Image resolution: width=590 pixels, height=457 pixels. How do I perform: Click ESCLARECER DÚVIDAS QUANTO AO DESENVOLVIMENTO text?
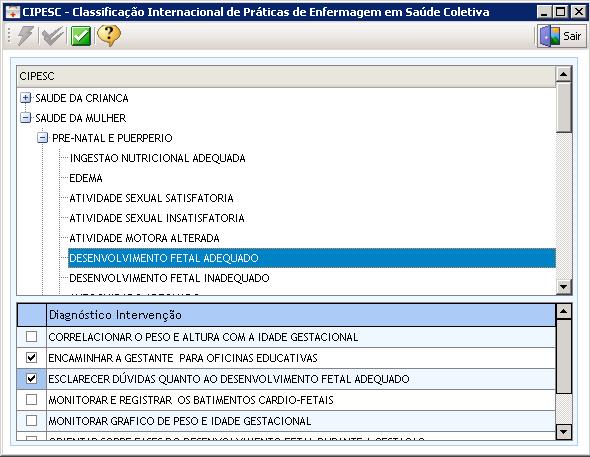pos(229,379)
